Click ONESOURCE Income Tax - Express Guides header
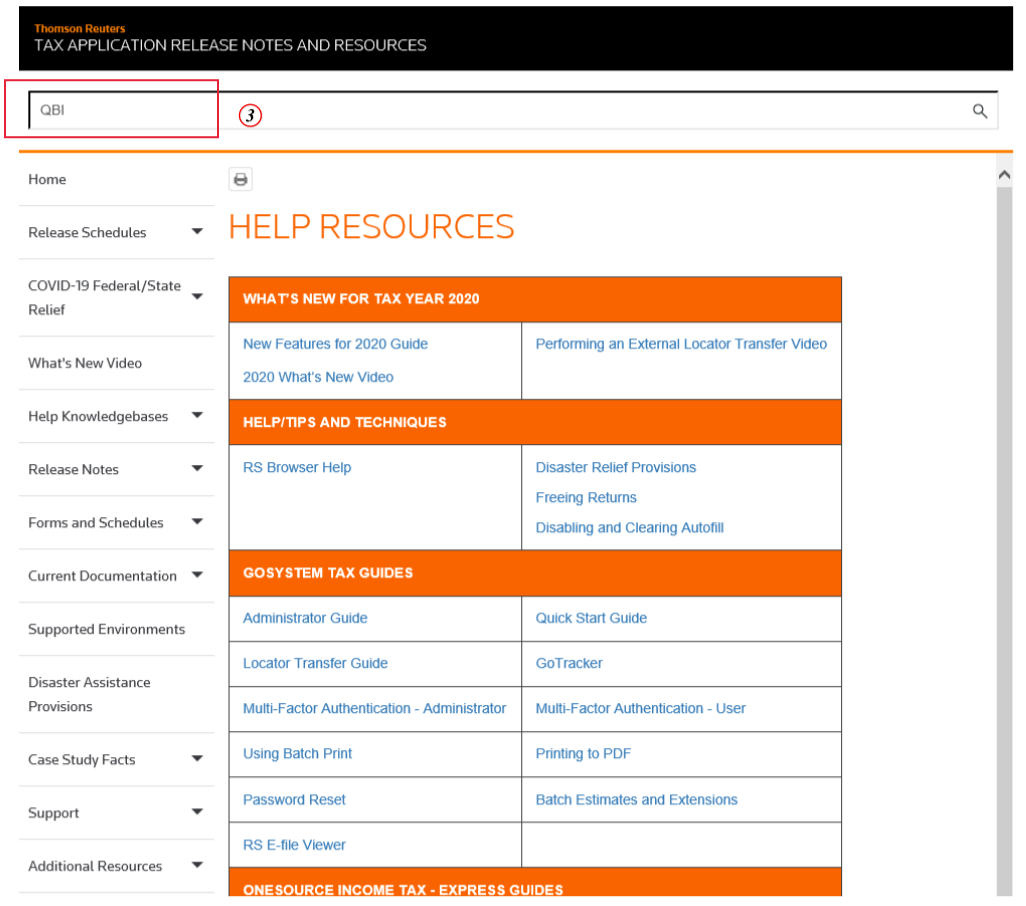The image size is (1026, 906). pyautogui.click(x=402, y=890)
